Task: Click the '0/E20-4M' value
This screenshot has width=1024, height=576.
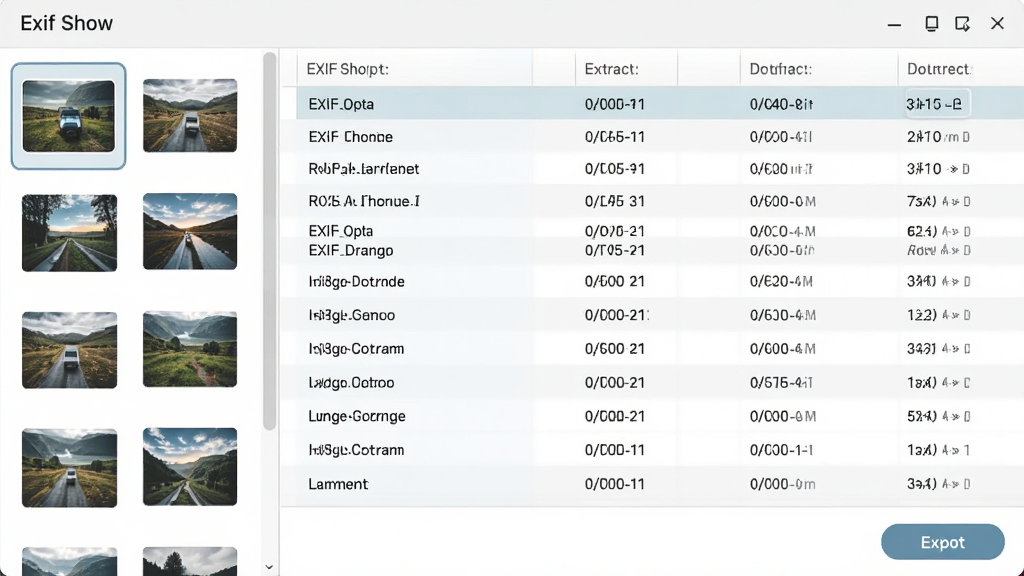Action: pos(781,281)
